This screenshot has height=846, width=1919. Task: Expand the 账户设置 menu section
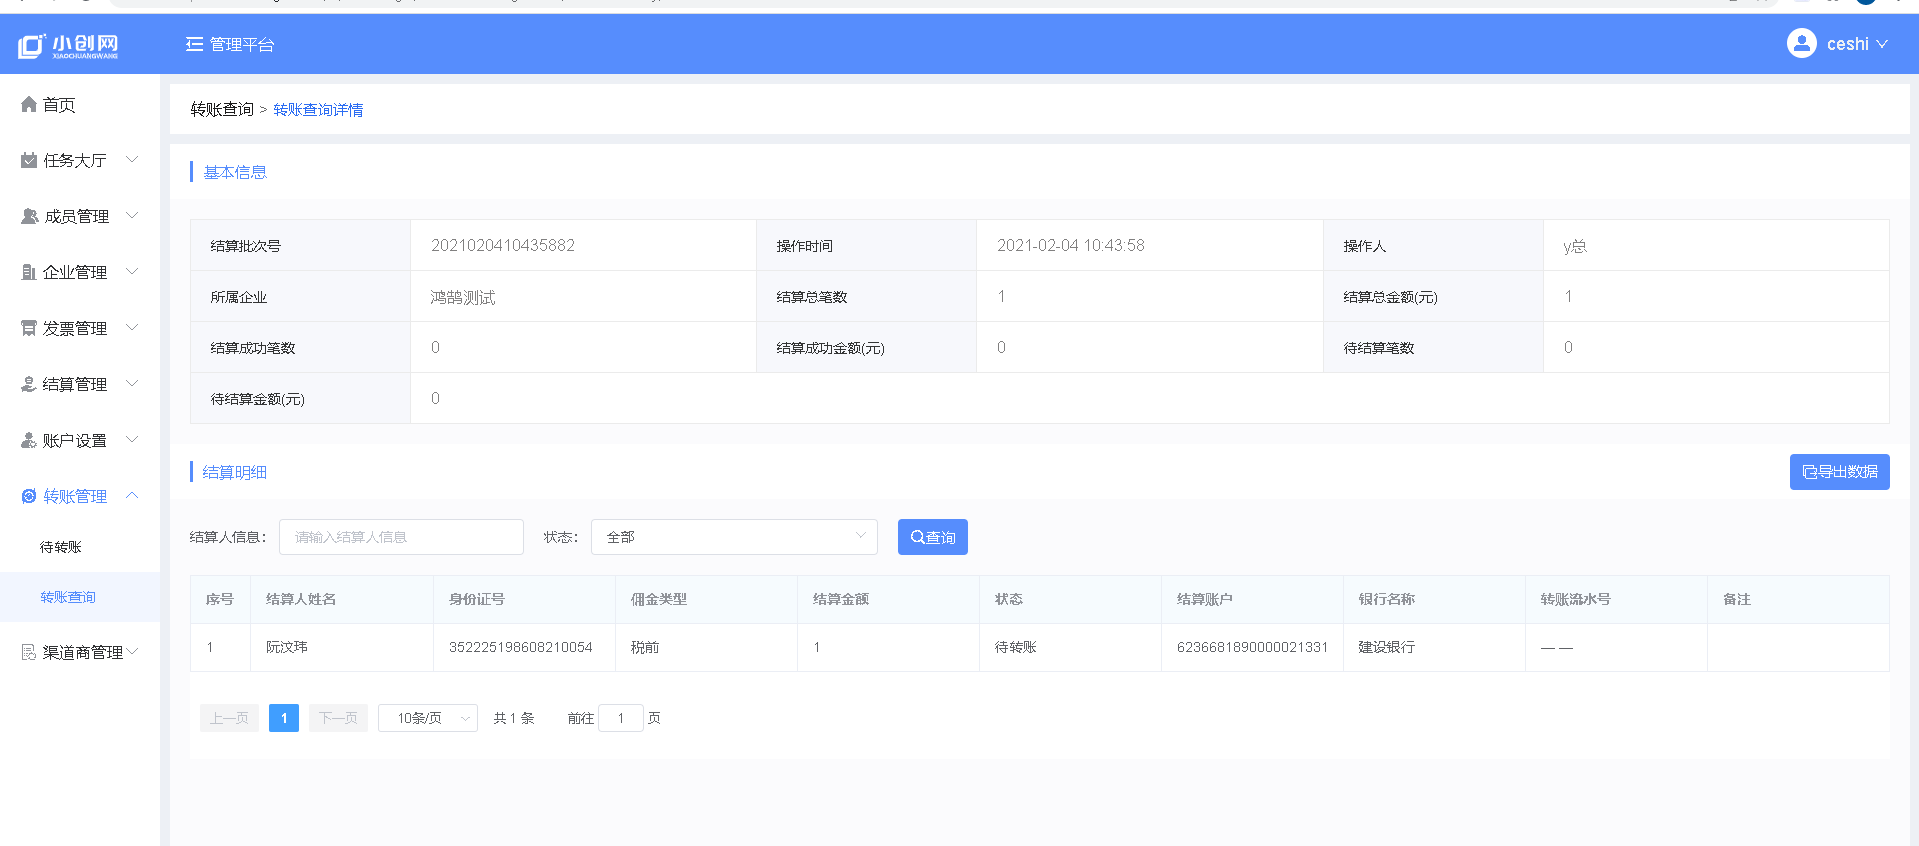click(132, 440)
